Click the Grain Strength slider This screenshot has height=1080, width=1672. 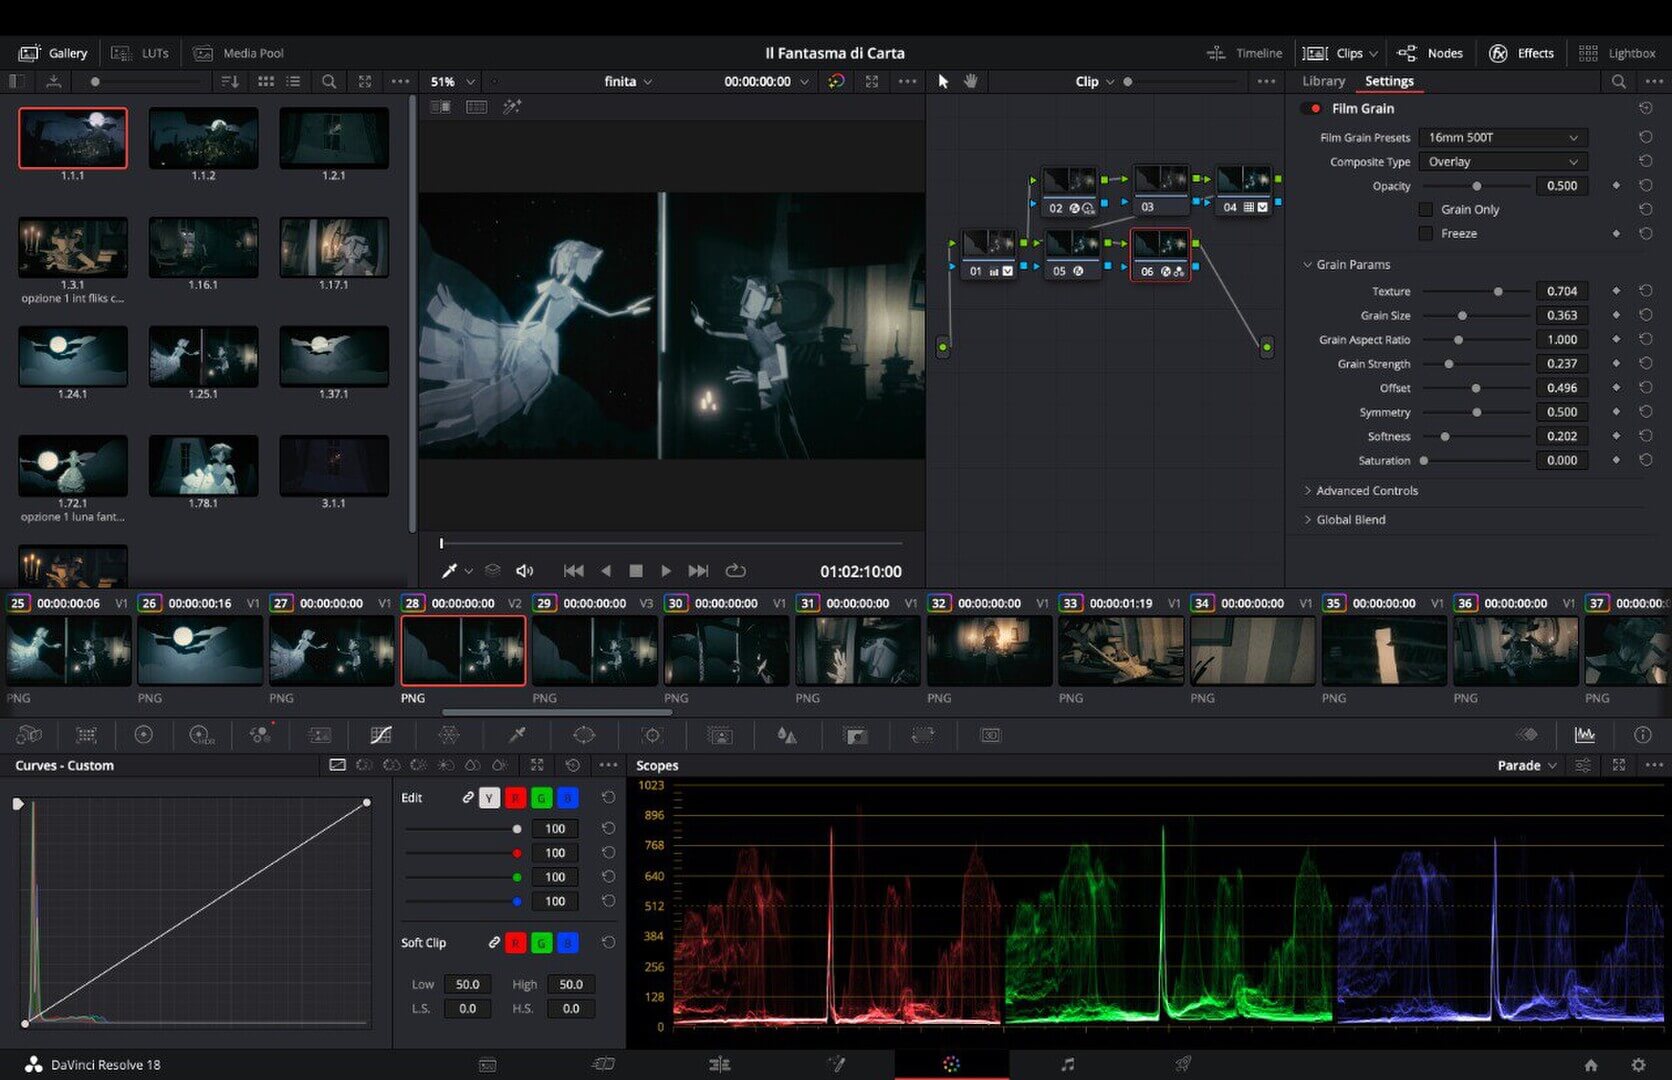1449,364
